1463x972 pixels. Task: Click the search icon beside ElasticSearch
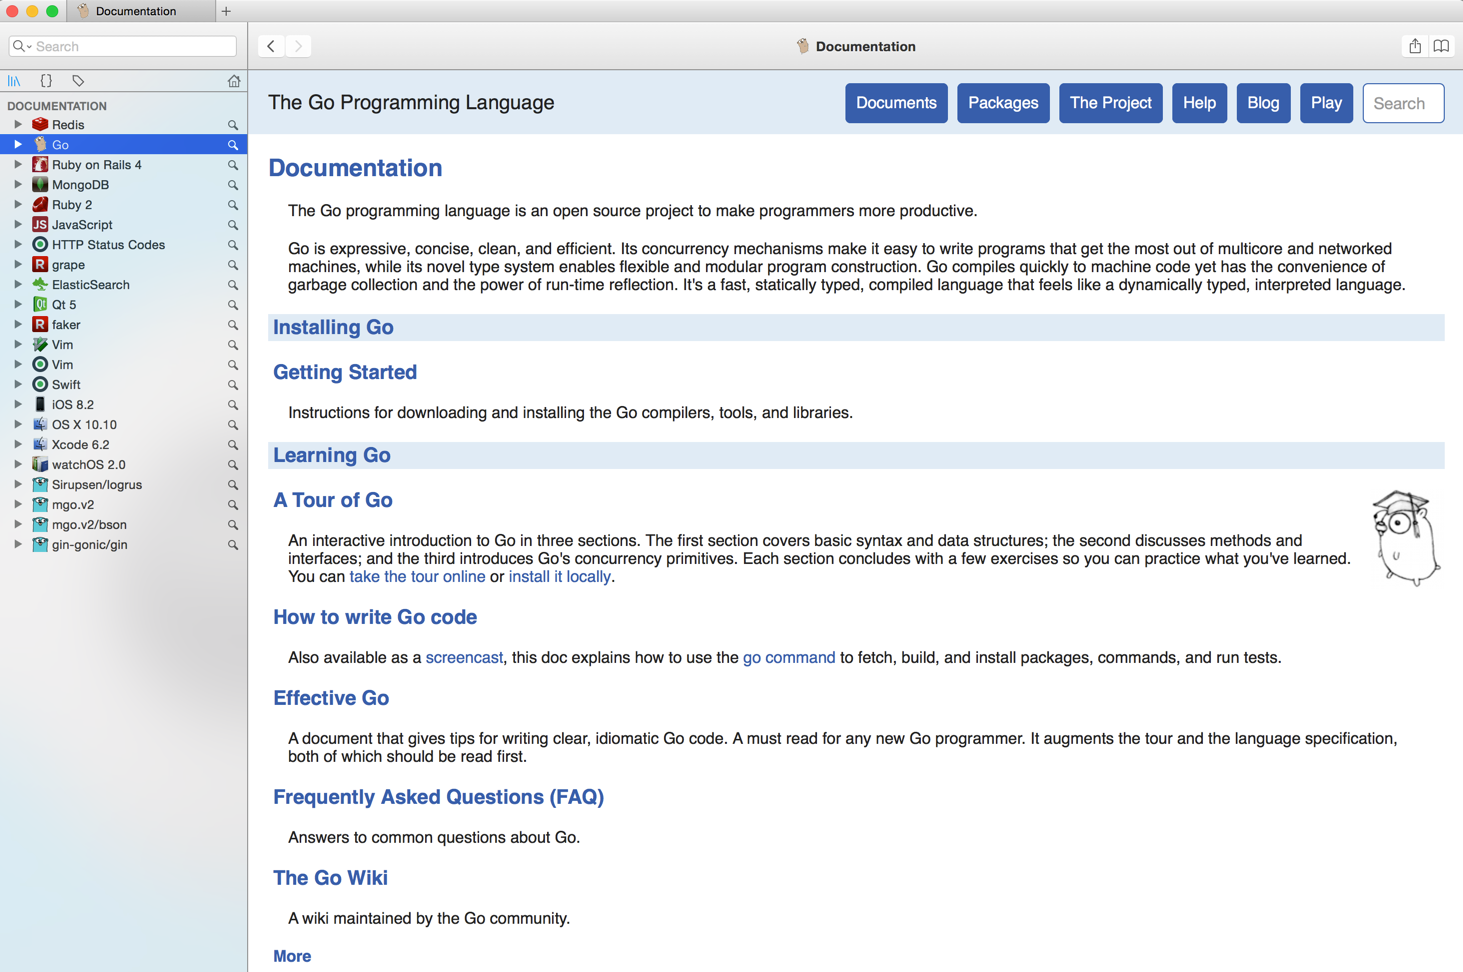point(233,285)
